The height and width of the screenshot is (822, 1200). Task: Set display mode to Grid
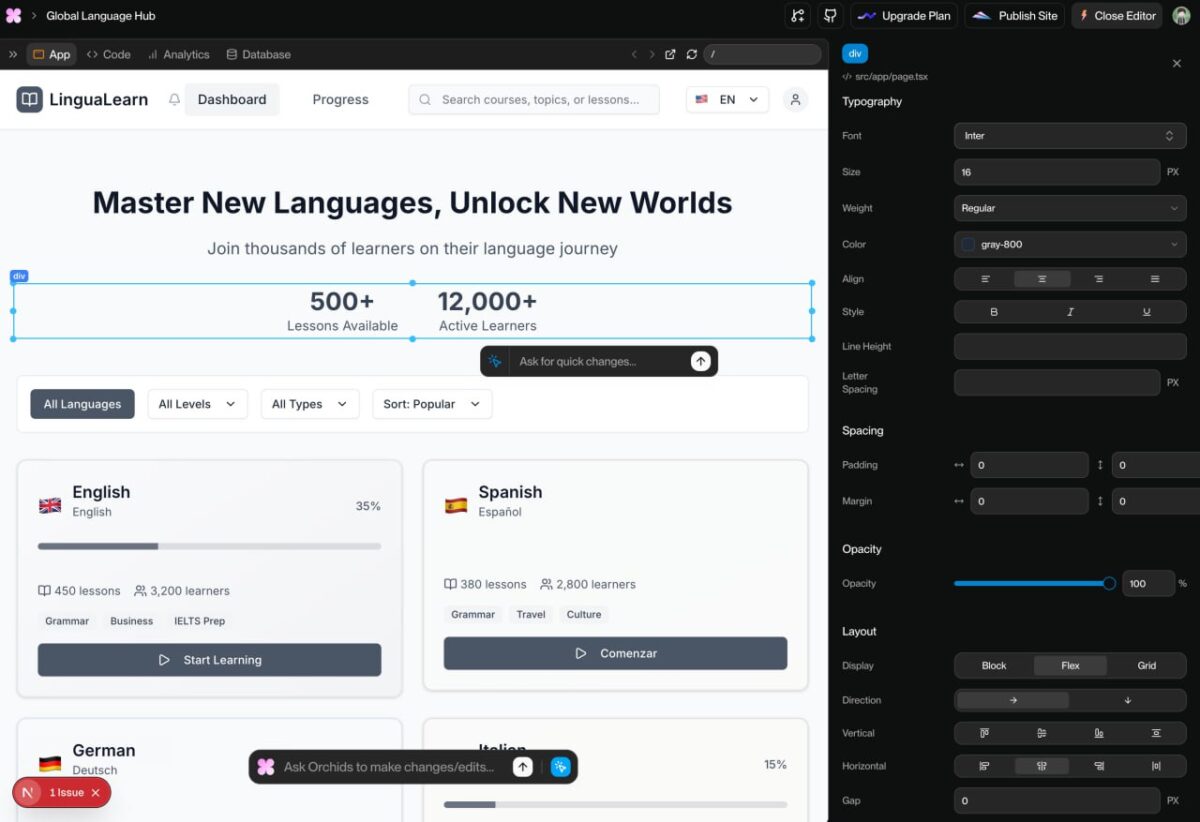tap(1146, 666)
